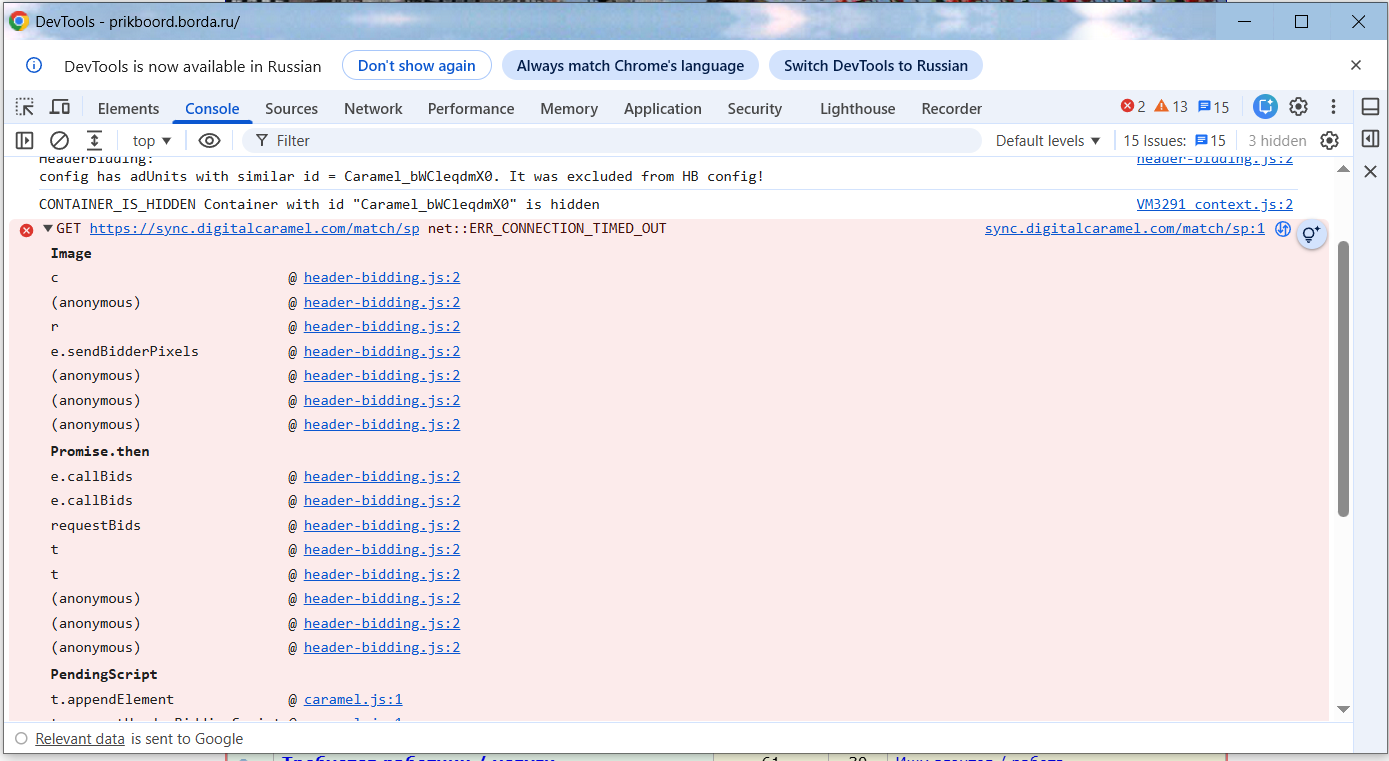Open console settings gear beside hidden count

tap(1329, 141)
